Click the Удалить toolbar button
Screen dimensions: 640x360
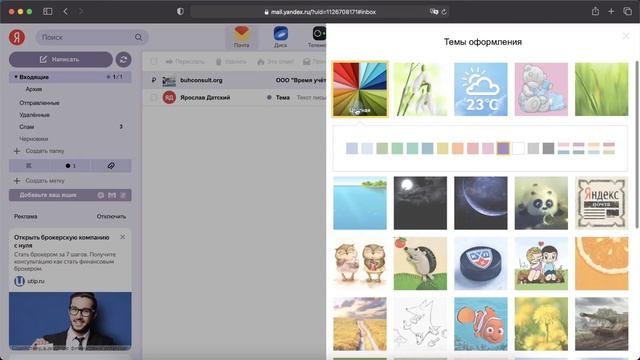click(231, 62)
